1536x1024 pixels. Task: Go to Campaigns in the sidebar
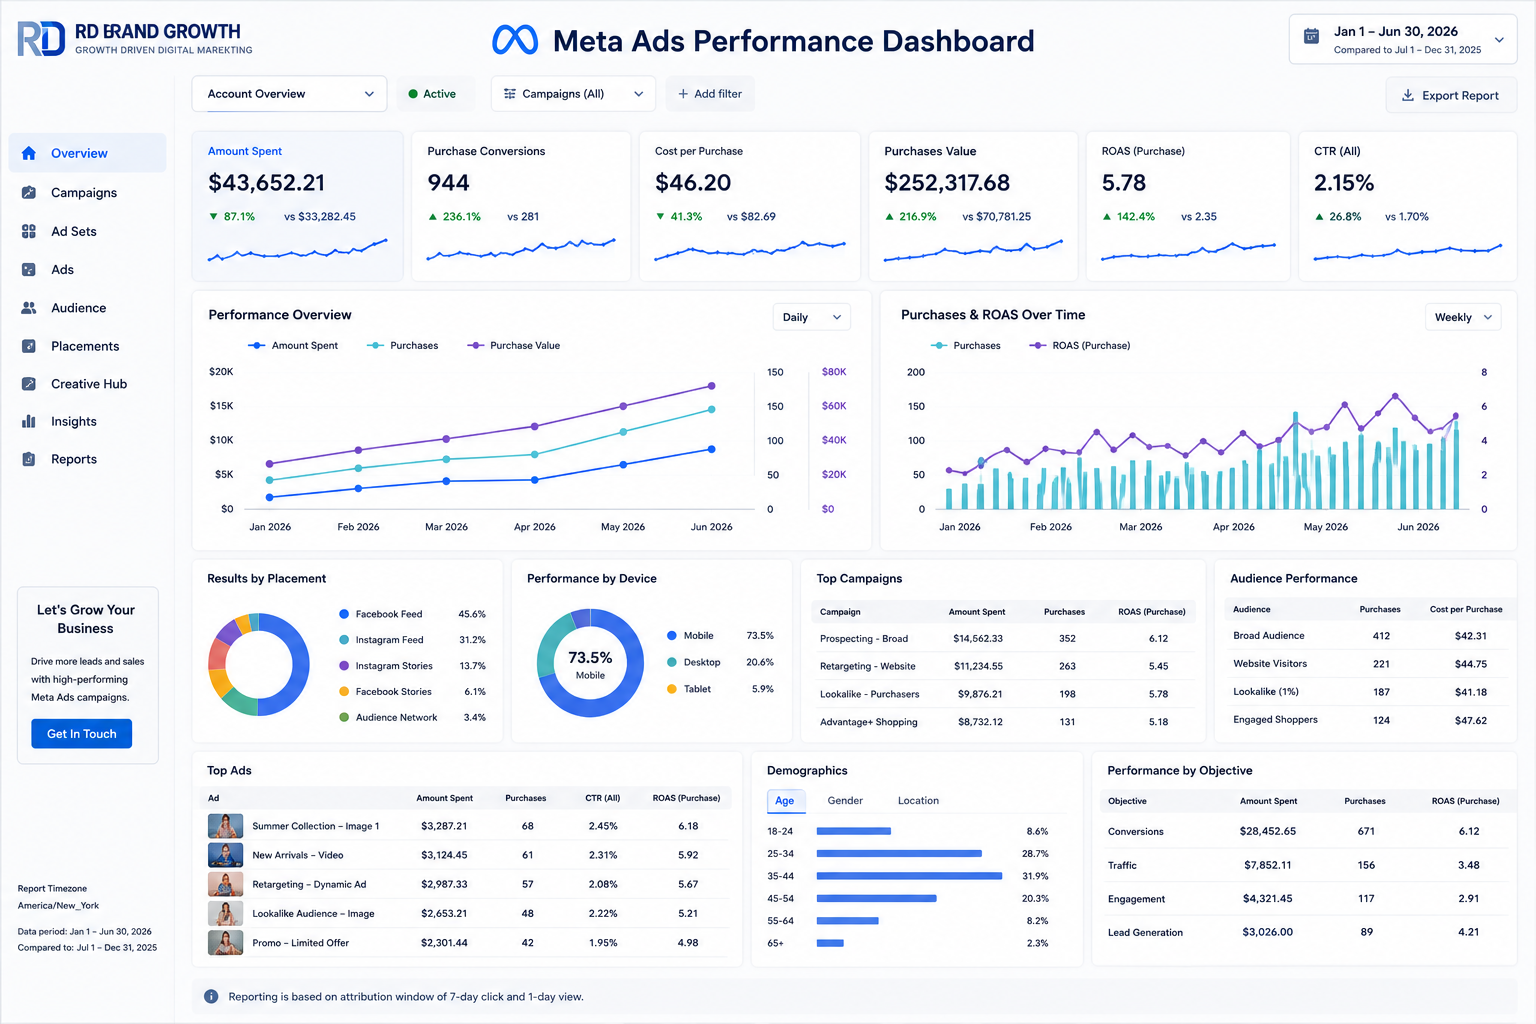[x=87, y=192]
